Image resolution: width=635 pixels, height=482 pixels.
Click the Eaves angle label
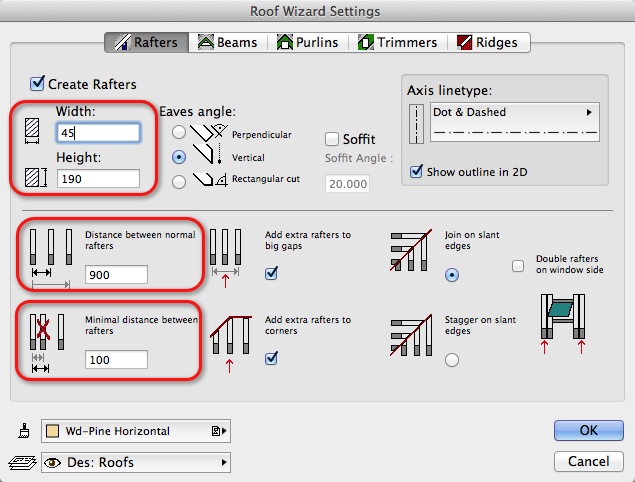[197, 111]
